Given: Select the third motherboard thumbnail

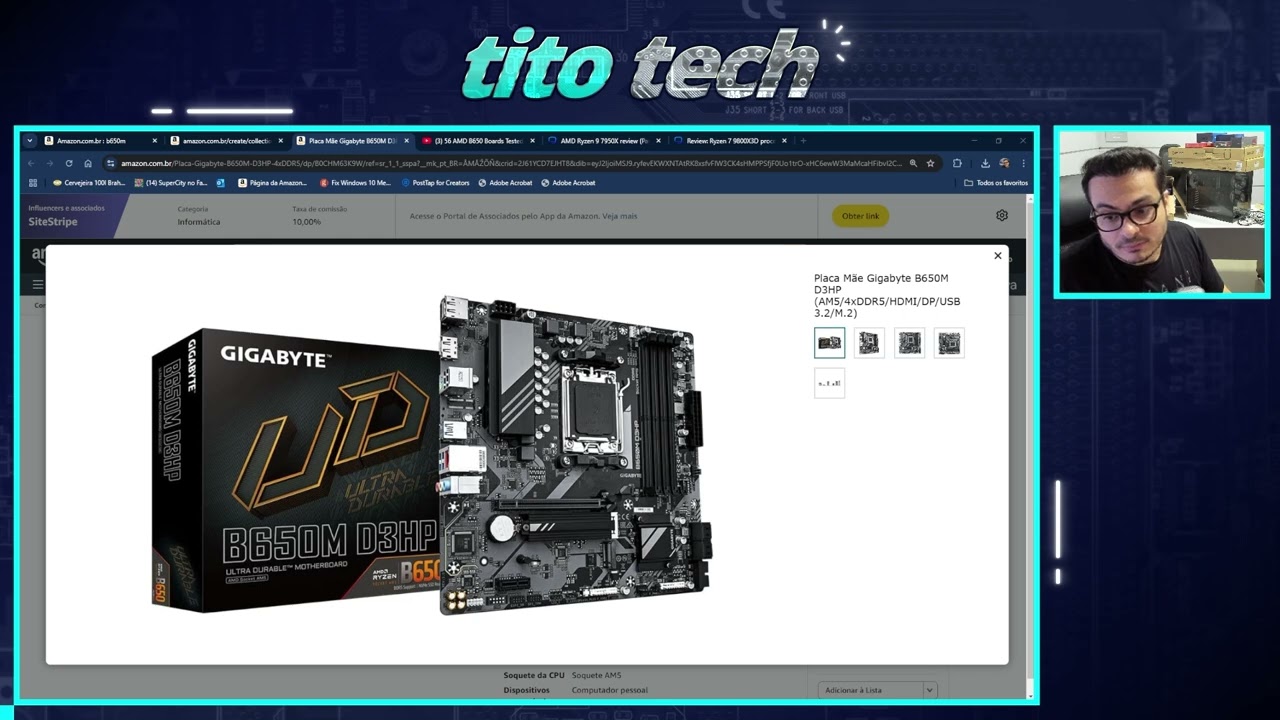Looking at the screenshot, I should (909, 343).
